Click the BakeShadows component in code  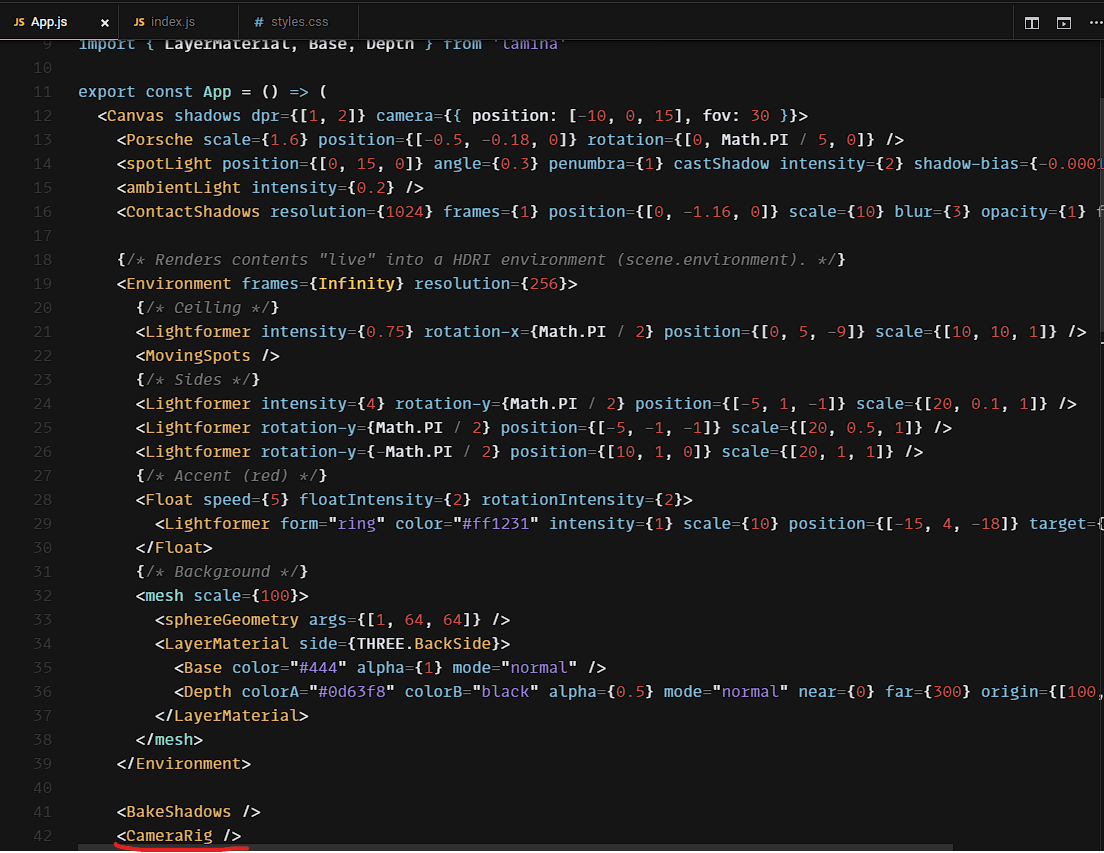coord(178,811)
